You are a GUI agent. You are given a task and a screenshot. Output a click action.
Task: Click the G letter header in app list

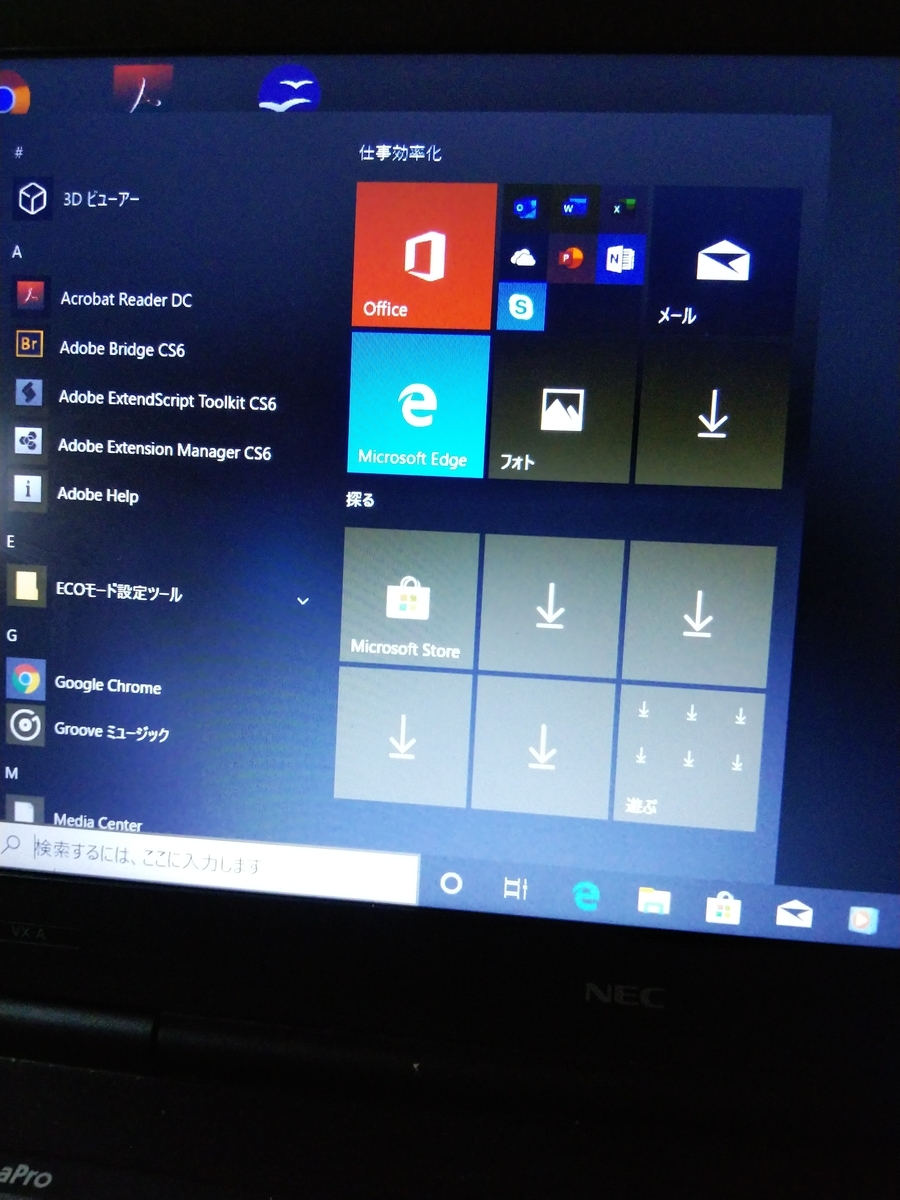point(12,635)
